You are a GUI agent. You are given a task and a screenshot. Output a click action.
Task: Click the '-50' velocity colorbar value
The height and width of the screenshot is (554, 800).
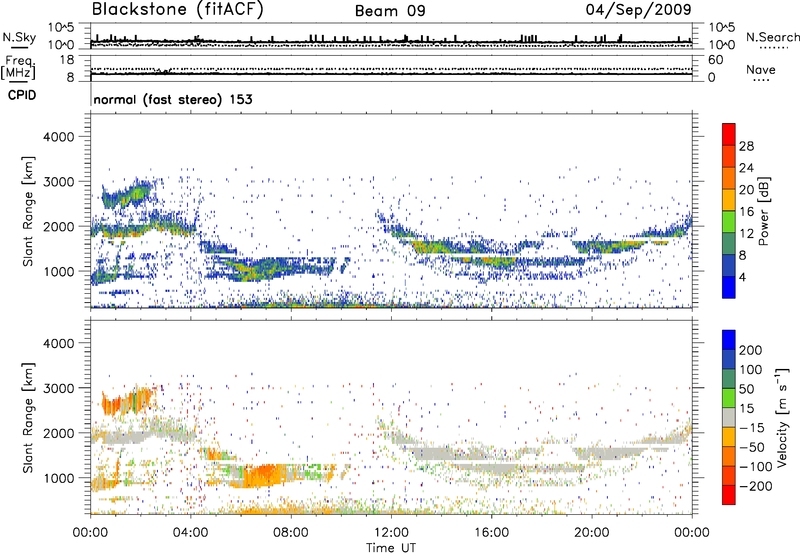point(752,448)
